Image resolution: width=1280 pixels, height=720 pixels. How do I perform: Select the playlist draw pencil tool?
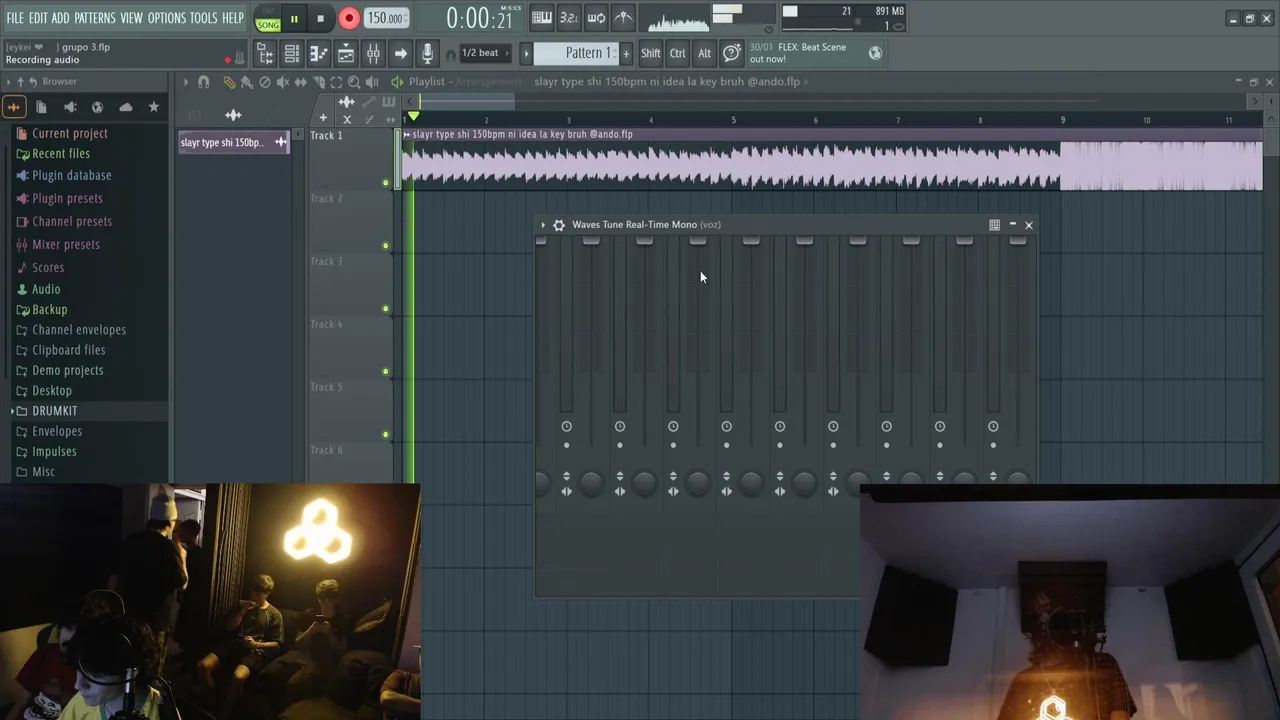(229, 82)
